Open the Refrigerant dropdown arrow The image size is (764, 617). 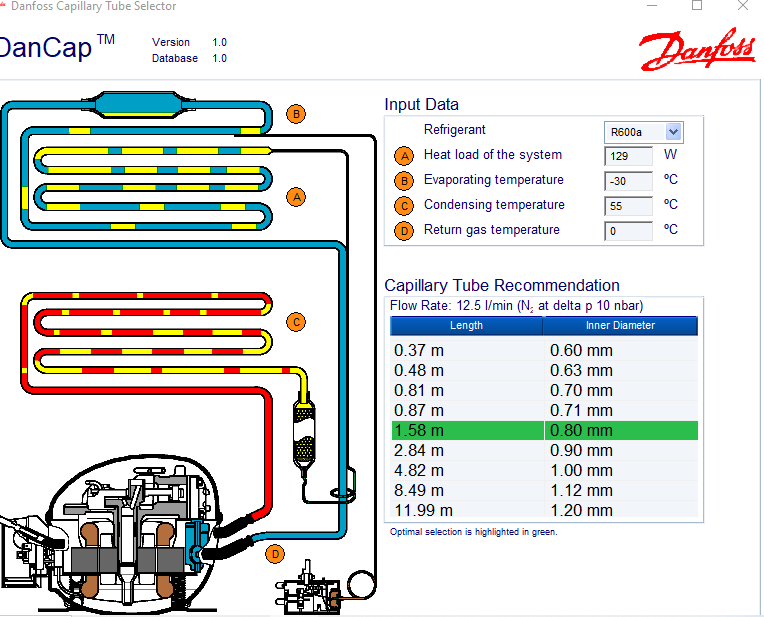(x=673, y=131)
